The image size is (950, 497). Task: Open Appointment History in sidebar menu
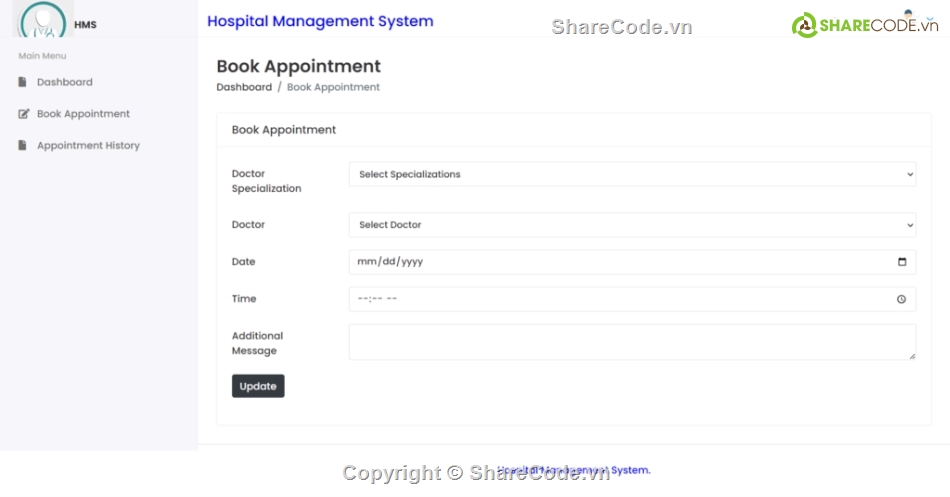coord(88,145)
